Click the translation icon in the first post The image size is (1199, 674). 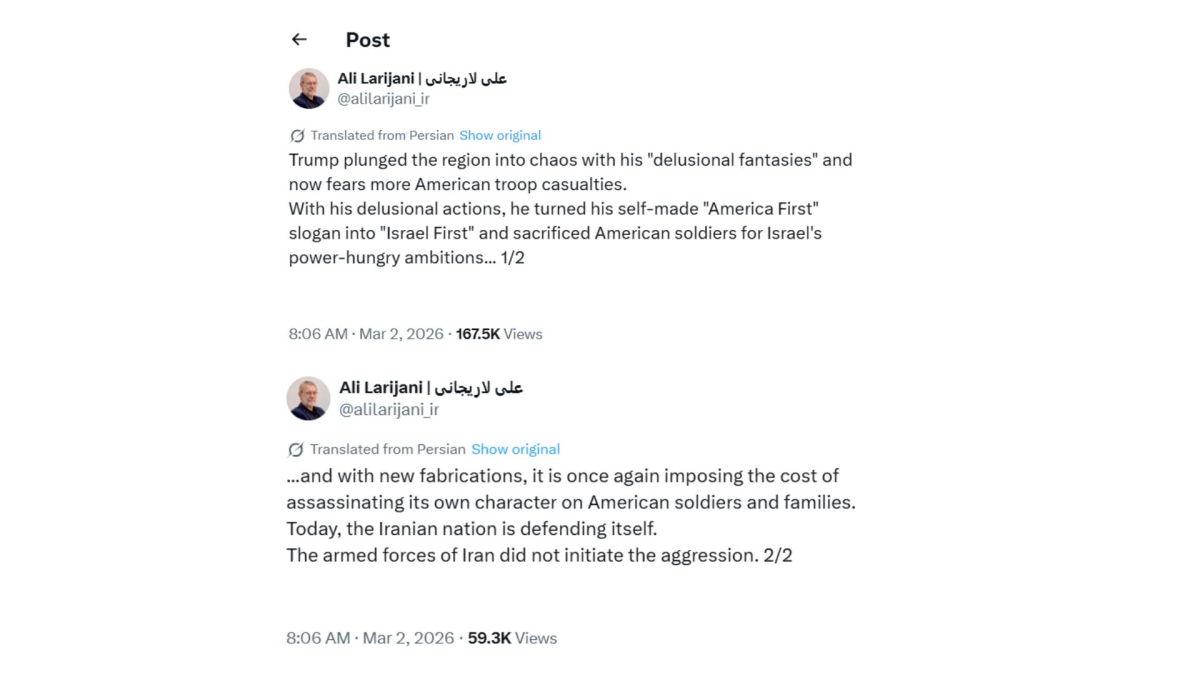pyautogui.click(x=297, y=136)
